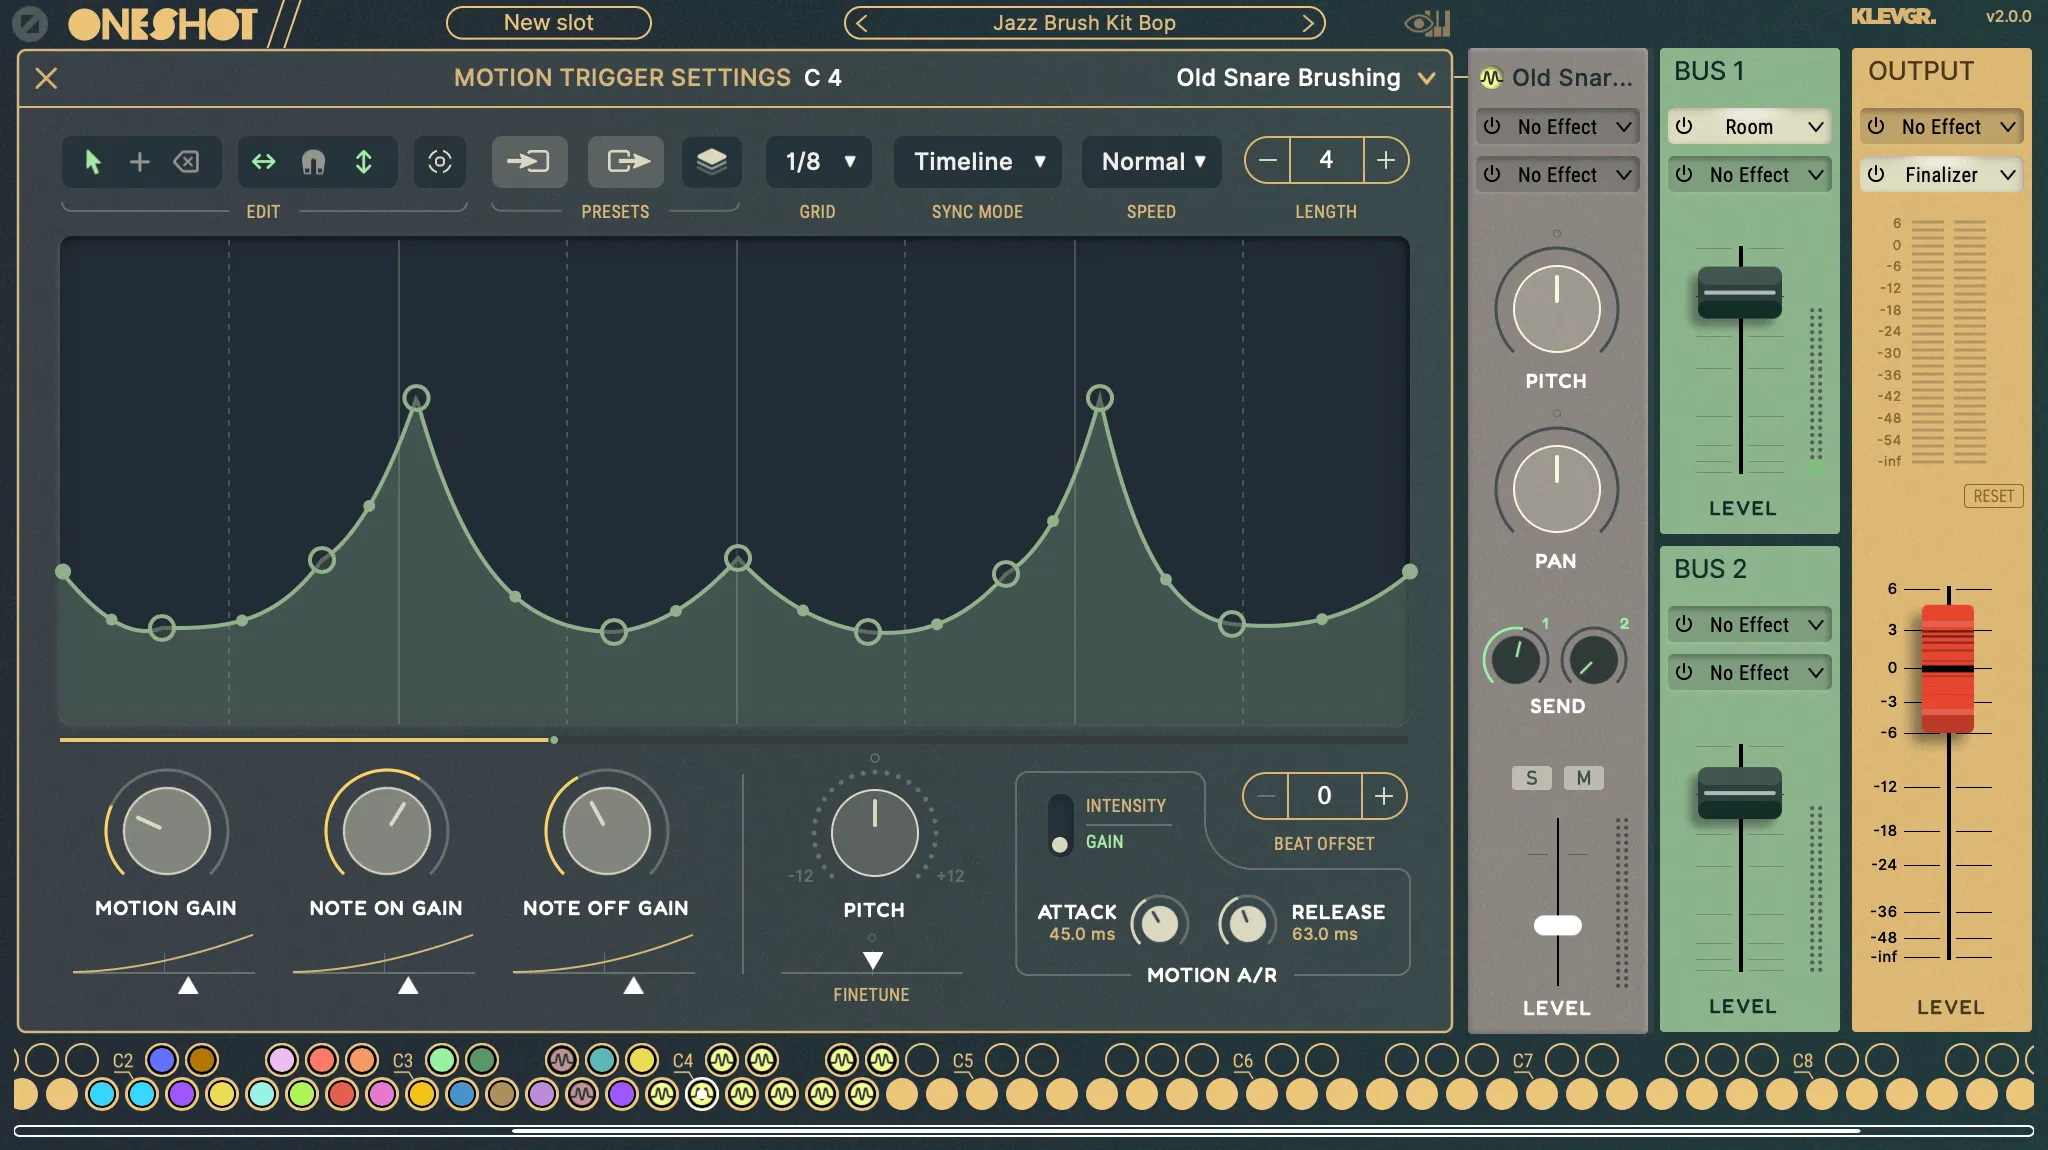Image resolution: width=2048 pixels, height=1150 pixels.
Task: Click the New slot button
Action: pos(548,23)
